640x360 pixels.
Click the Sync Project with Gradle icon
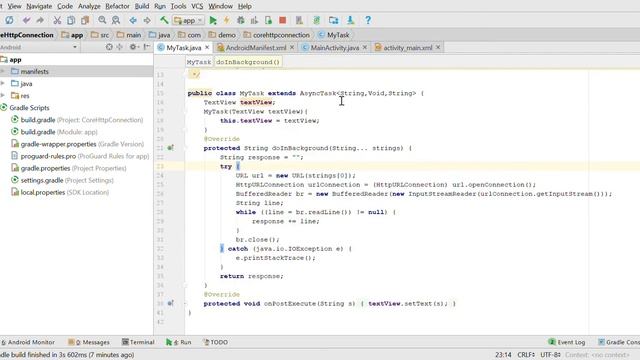point(316,20)
